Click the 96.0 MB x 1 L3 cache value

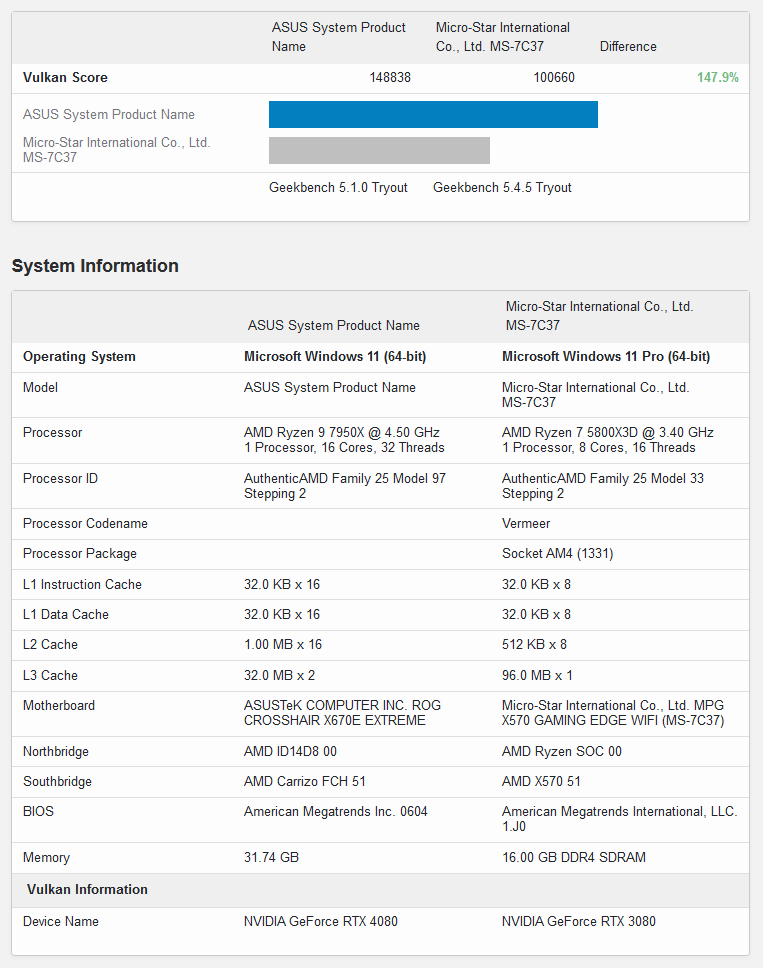coord(537,675)
